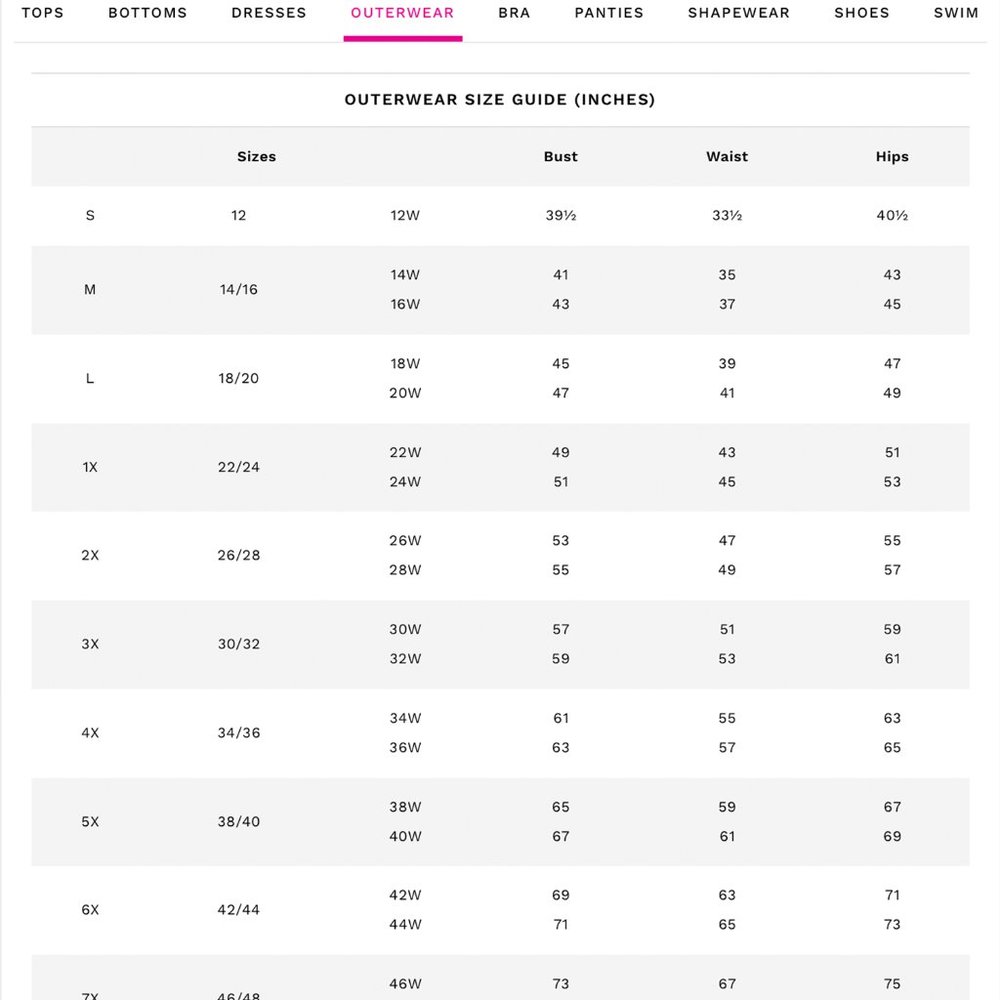Switch to the SWIM tab
1000x1000 pixels.
(x=956, y=13)
